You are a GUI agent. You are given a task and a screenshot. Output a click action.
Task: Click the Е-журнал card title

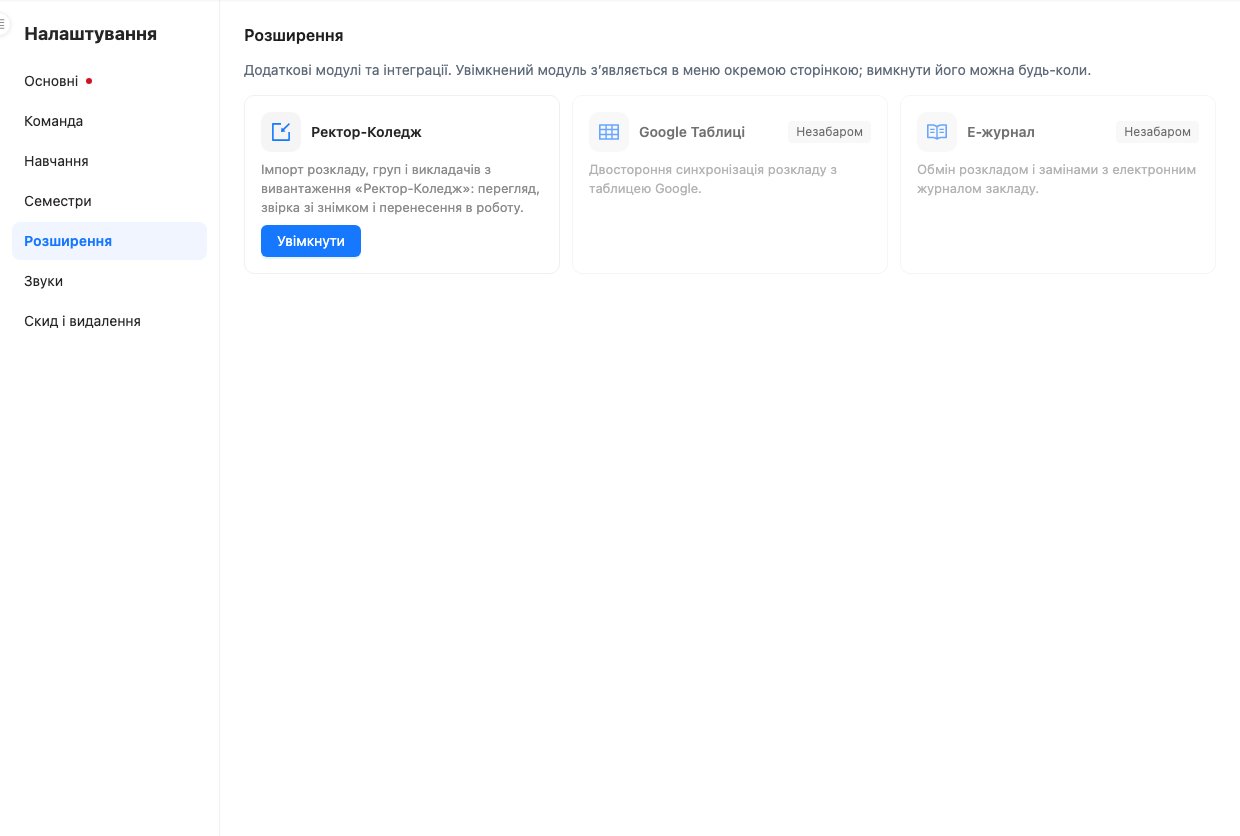click(x=1001, y=132)
